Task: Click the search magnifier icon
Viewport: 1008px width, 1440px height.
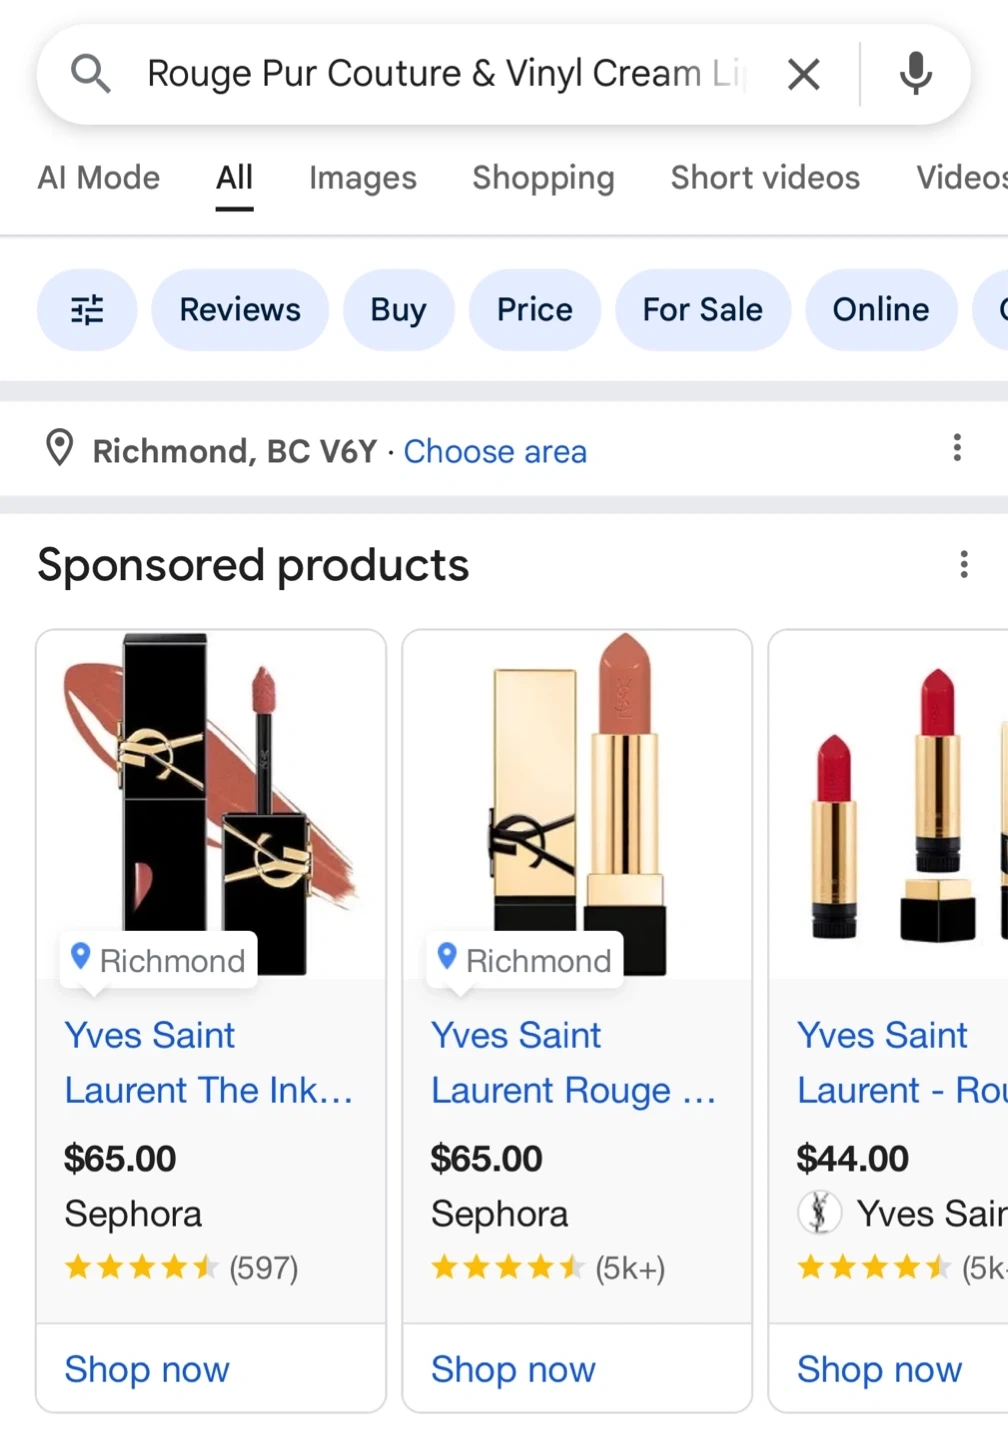Action: [90, 74]
